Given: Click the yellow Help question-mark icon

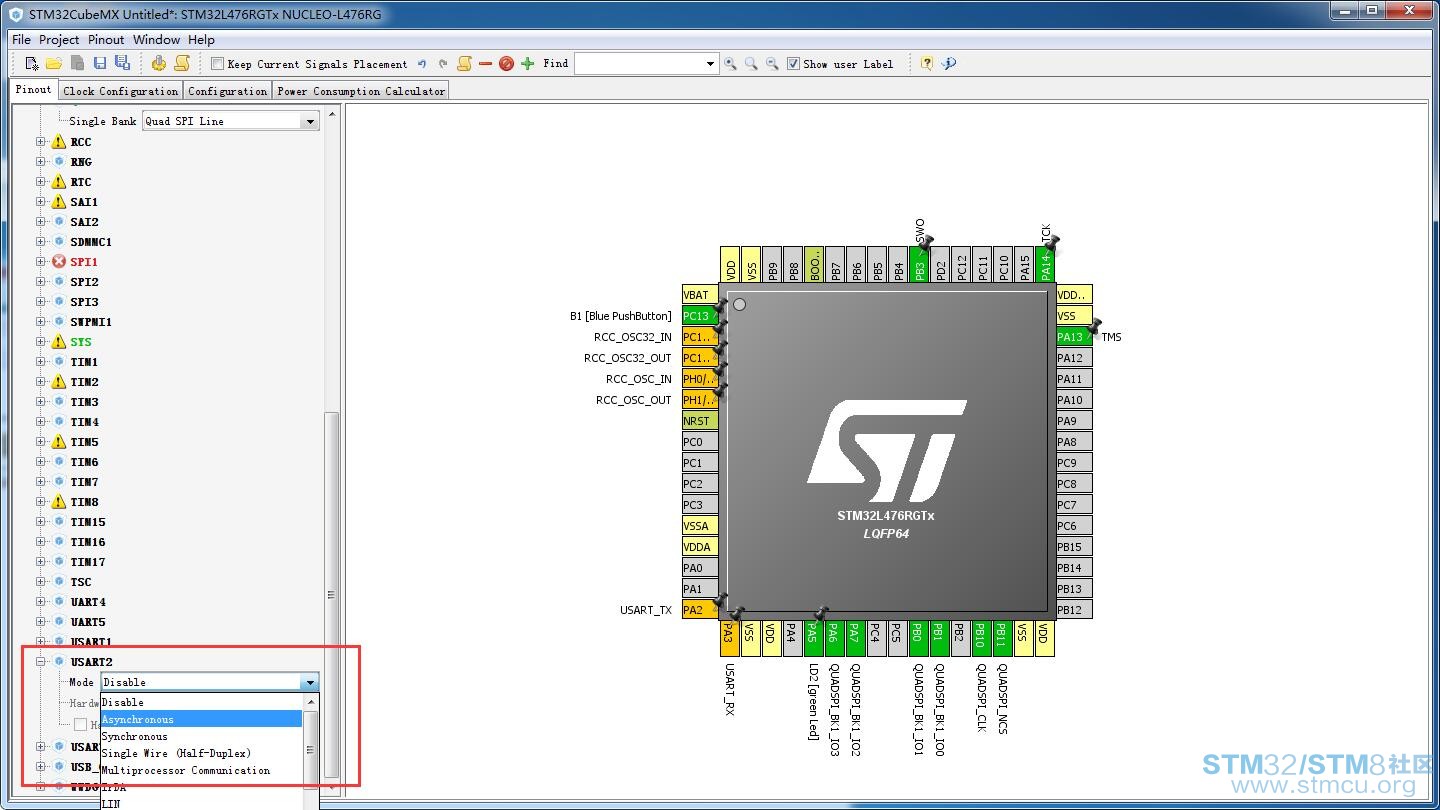Looking at the screenshot, I should coord(927,64).
